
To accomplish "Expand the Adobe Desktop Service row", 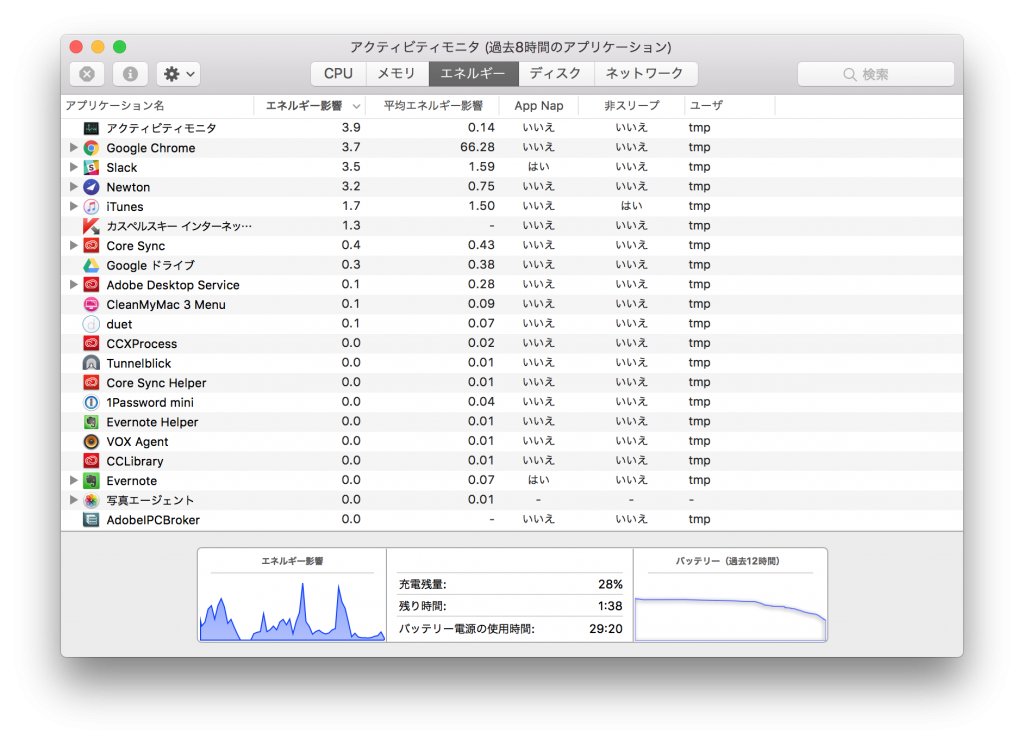I will [x=74, y=285].
